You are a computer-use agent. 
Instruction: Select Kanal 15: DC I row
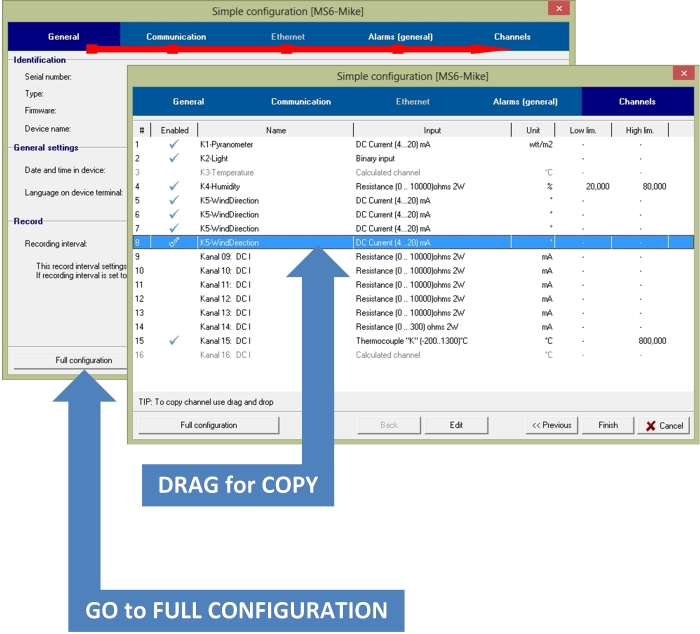(413, 341)
